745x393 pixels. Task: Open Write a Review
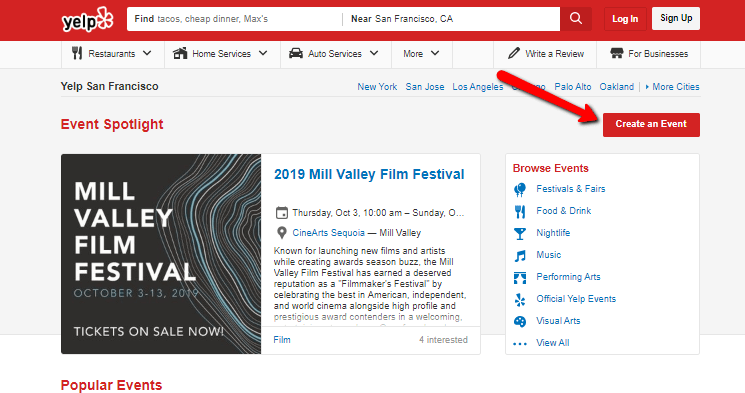[x=545, y=54]
